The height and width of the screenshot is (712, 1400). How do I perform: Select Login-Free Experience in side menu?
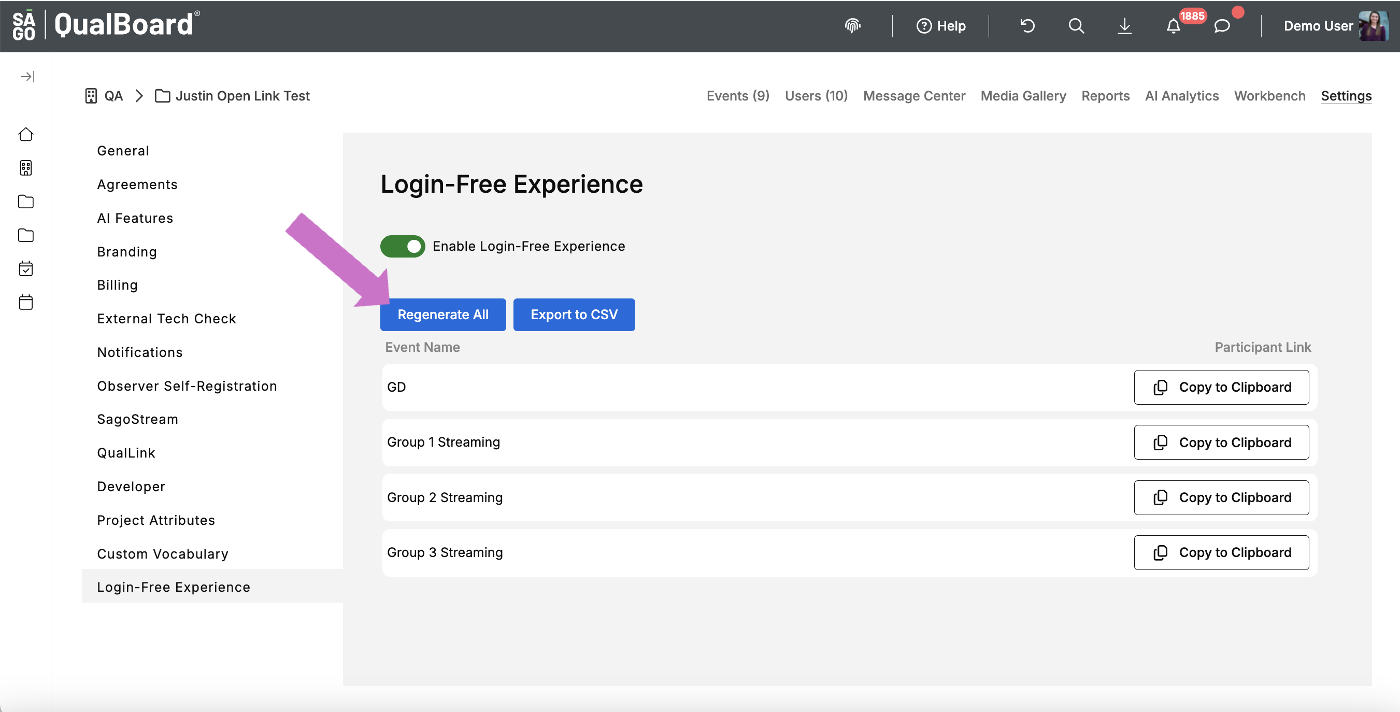212,587
